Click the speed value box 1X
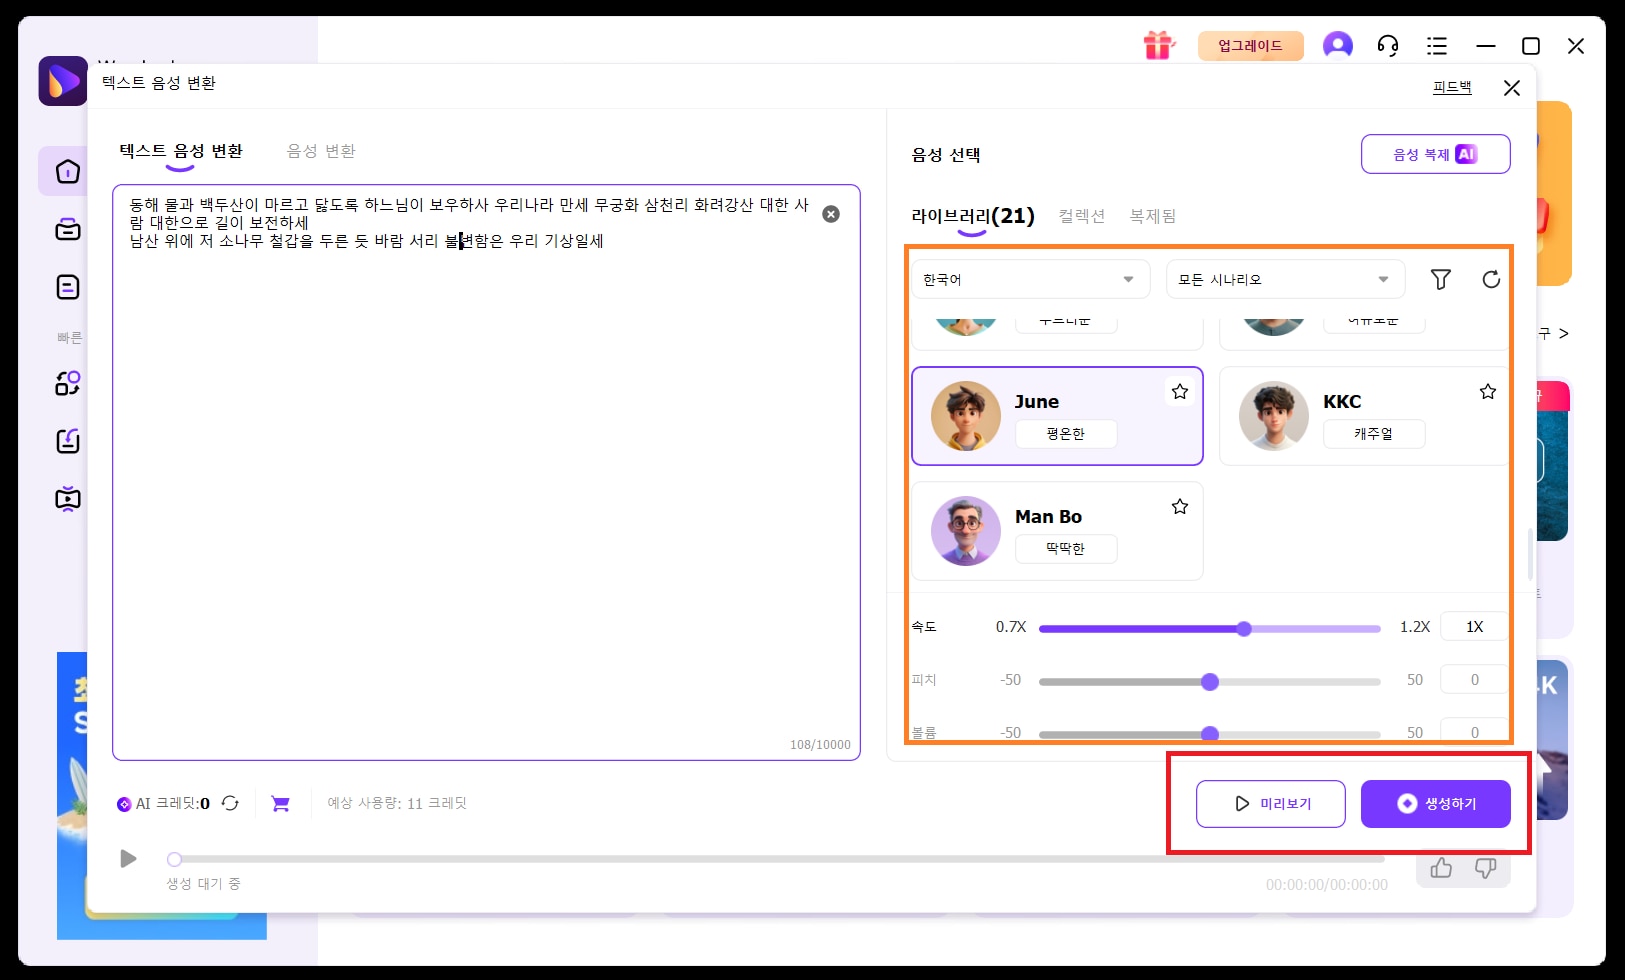1625x980 pixels. [1474, 627]
